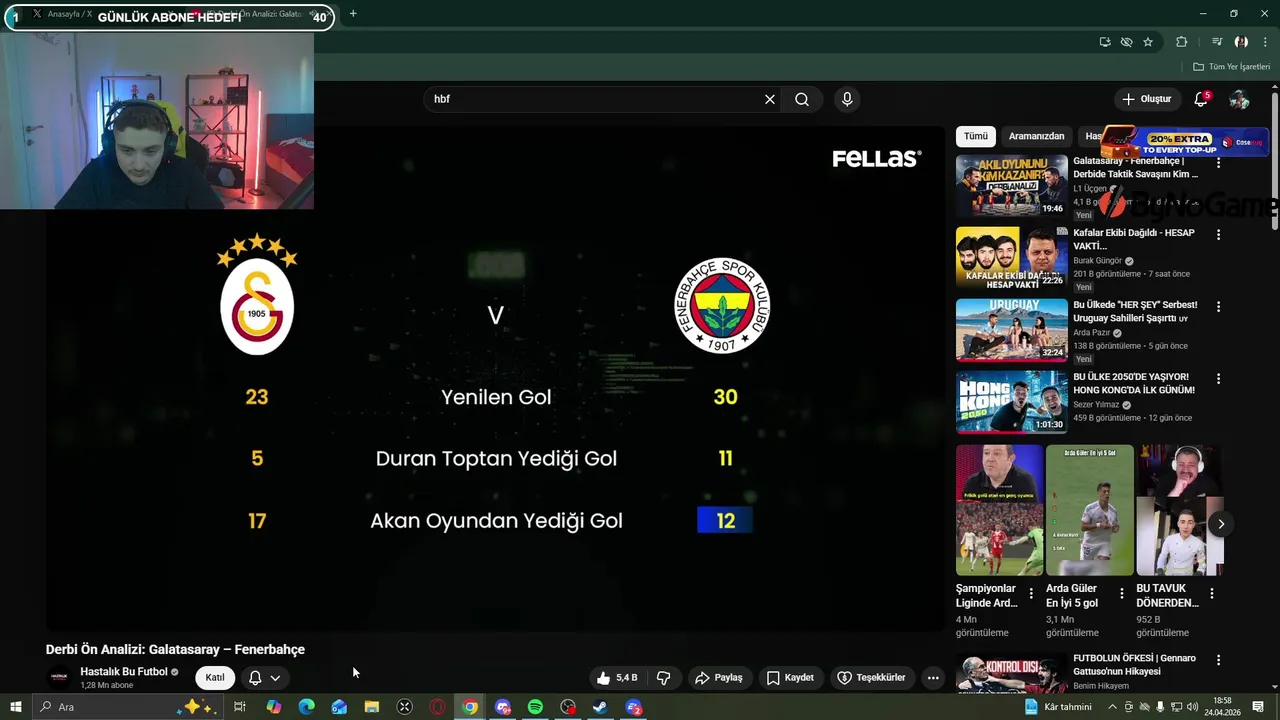The height and width of the screenshot is (720, 1280).
Task: Click the magnifier search button
Action: pyautogui.click(x=802, y=99)
